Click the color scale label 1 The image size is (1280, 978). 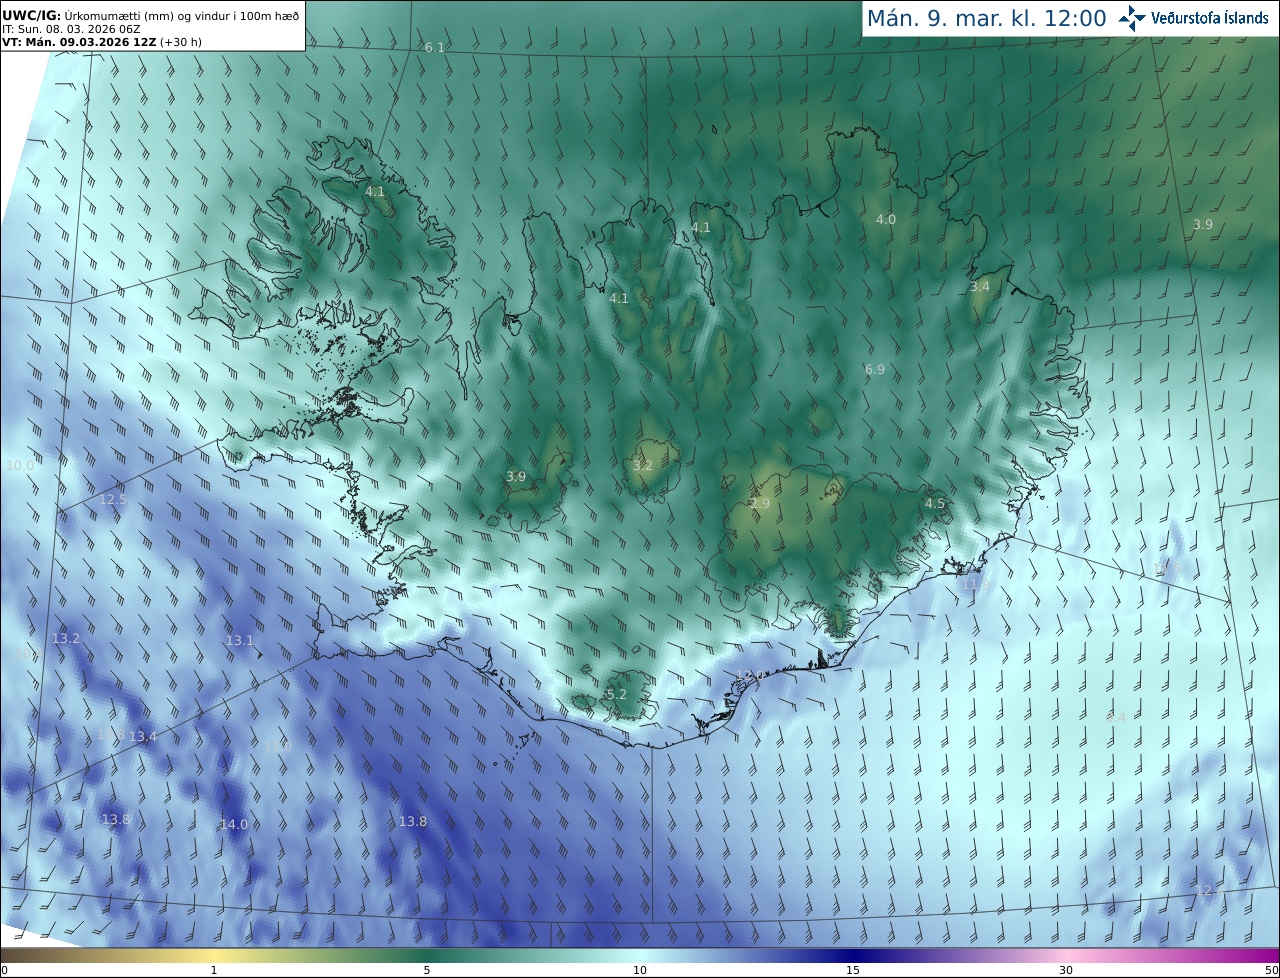pos(214,971)
